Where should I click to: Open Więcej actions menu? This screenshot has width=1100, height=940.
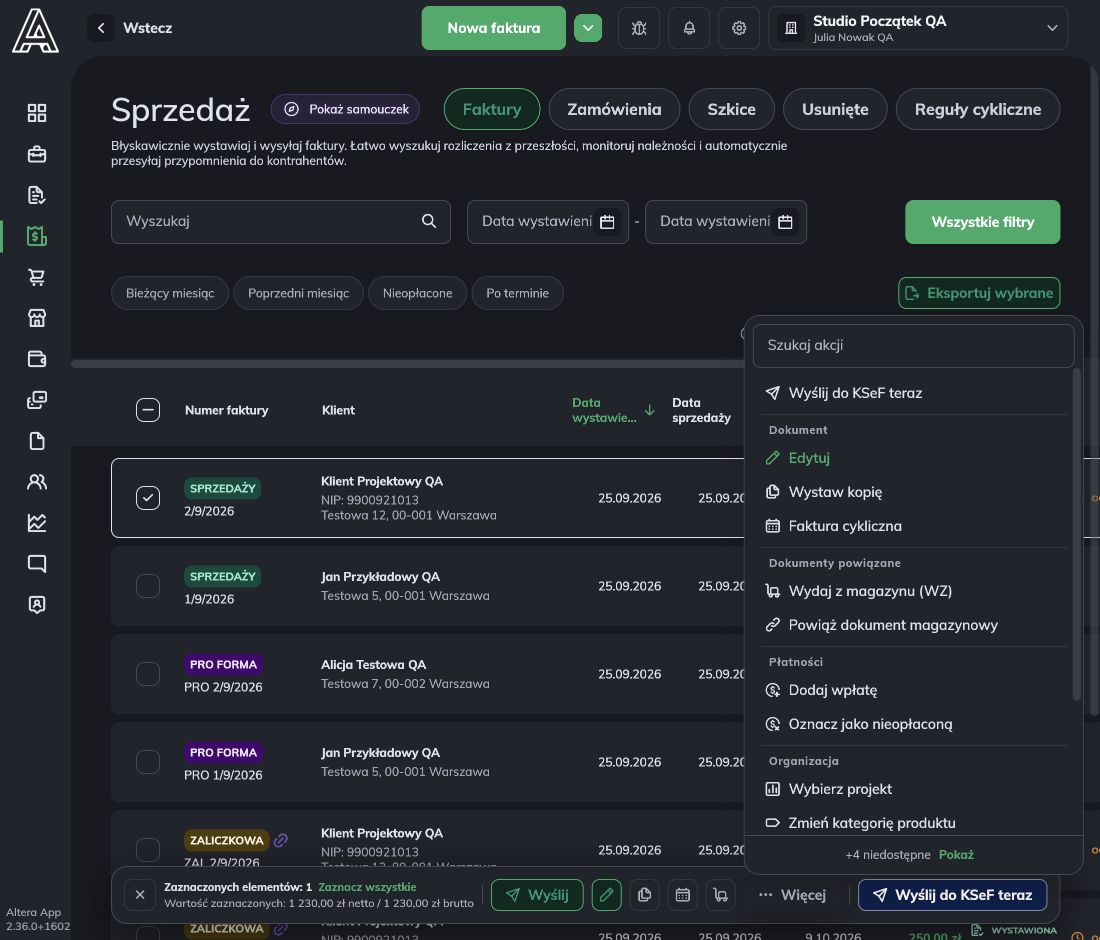[x=792, y=894]
